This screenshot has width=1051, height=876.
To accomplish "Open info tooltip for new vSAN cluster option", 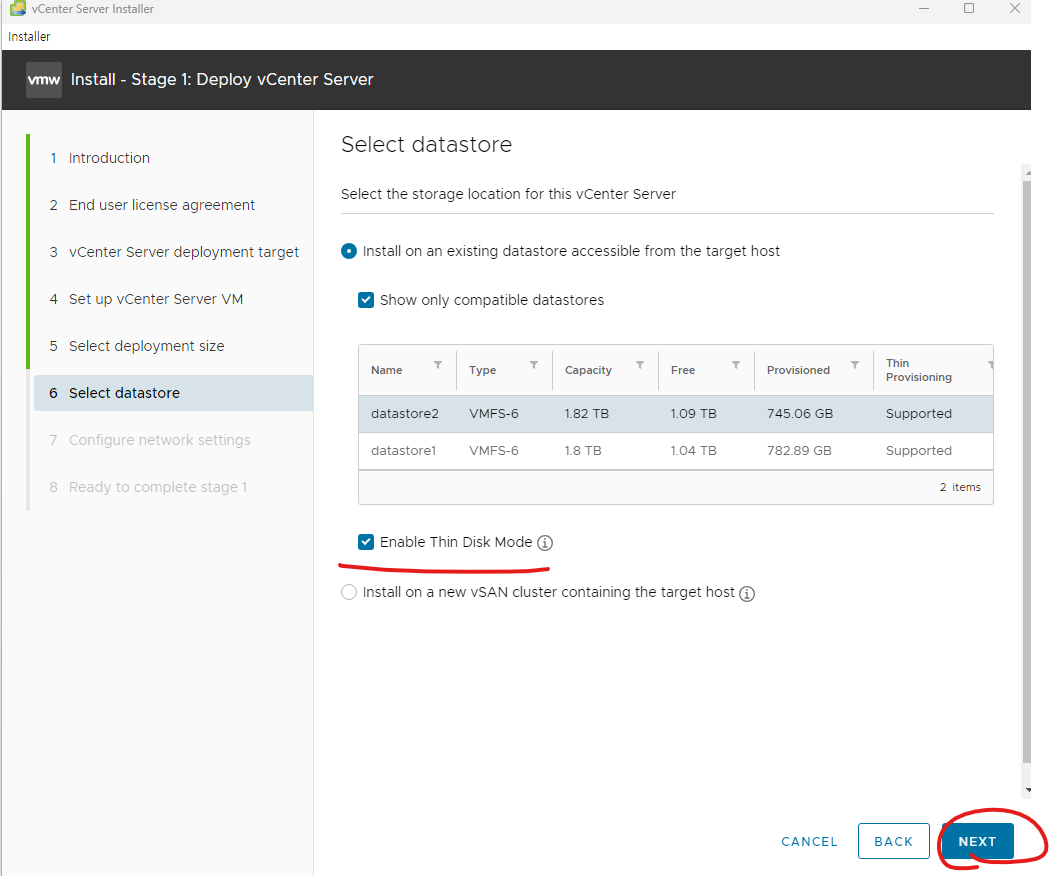I will tap(747, 594).
